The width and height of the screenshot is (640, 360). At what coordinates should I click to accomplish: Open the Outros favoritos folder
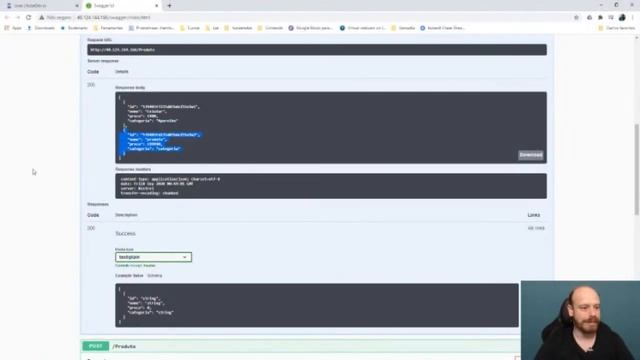(617, 28)
